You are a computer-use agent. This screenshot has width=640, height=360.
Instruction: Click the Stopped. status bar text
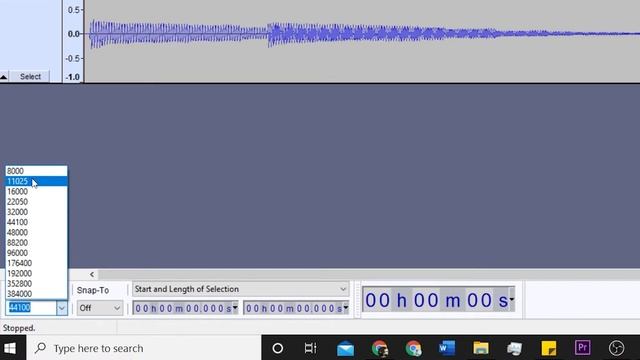click(x=19, y=328)
